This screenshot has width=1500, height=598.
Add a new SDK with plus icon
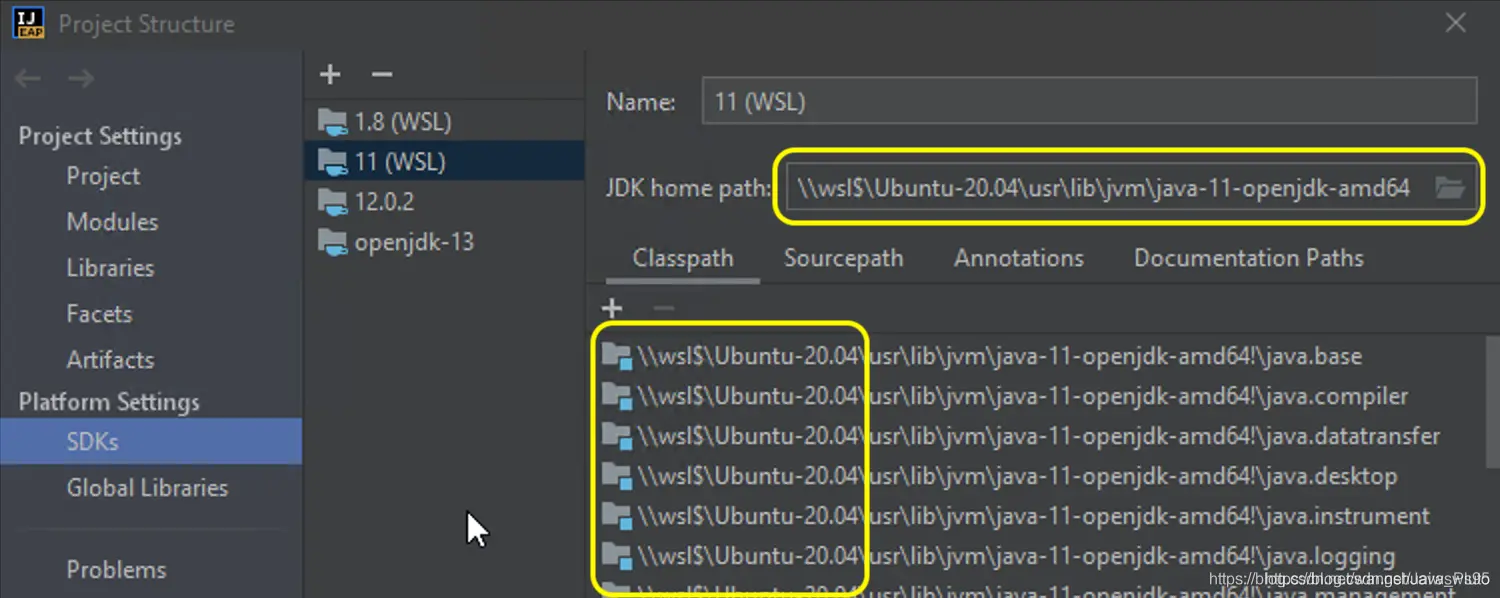[x=330, y=75]
